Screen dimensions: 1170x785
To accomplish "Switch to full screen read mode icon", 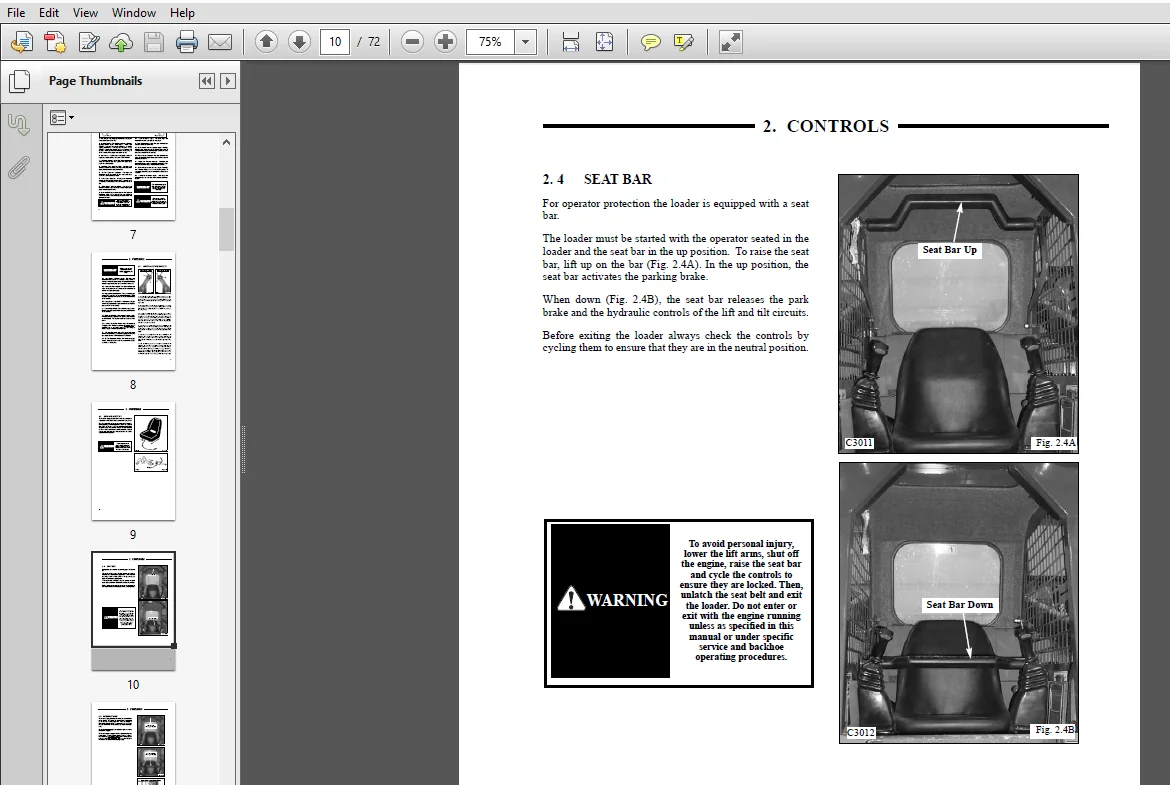I will pos(731,42).
